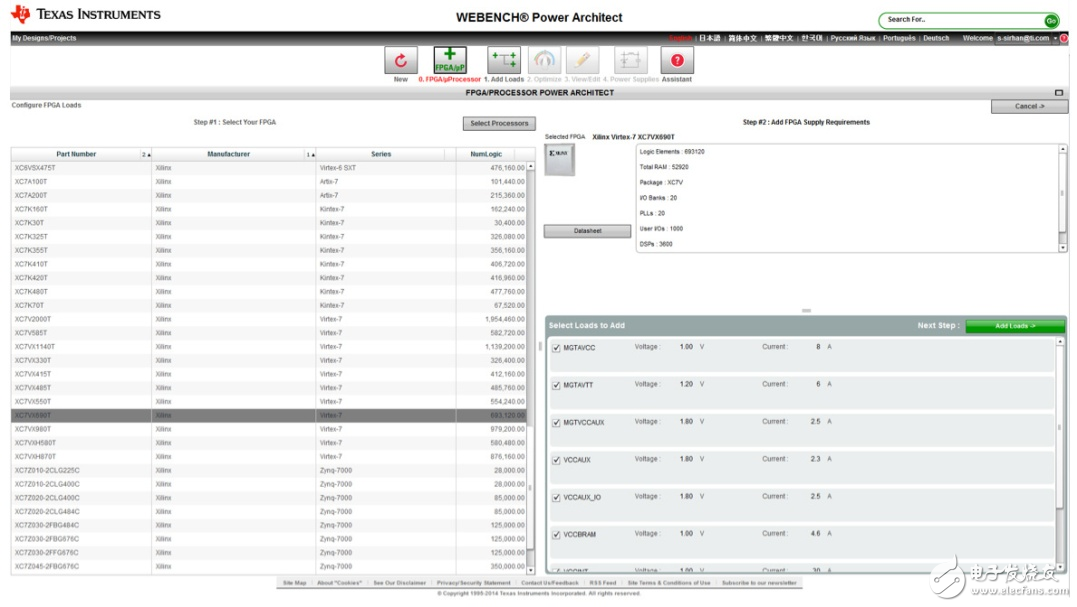Open the Privacy/Security Statement link

474,583
